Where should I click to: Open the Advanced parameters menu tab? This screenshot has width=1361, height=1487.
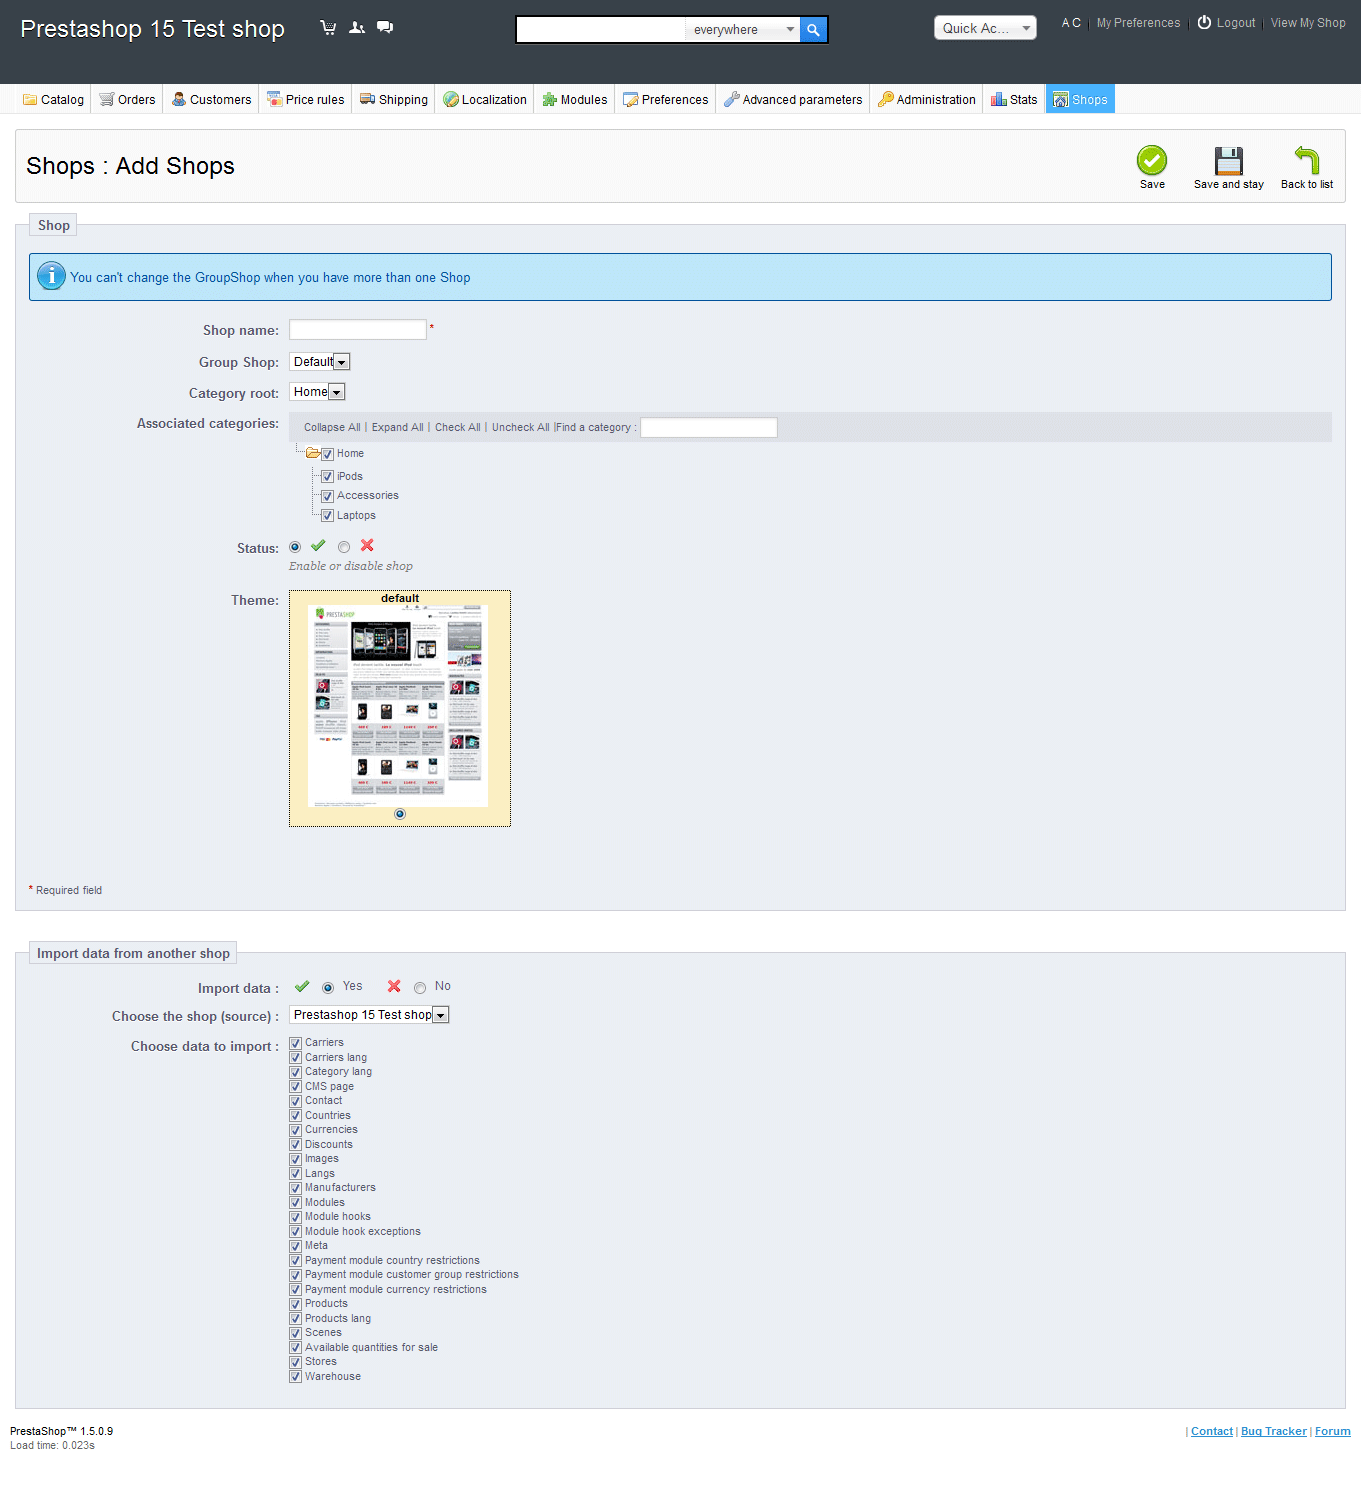793,100
